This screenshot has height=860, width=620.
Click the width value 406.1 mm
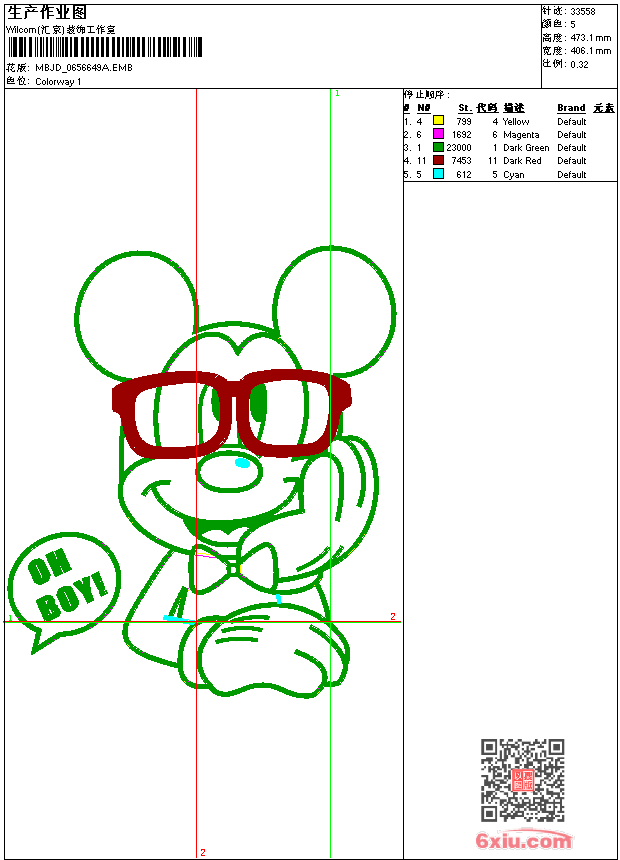pos(590,51)
